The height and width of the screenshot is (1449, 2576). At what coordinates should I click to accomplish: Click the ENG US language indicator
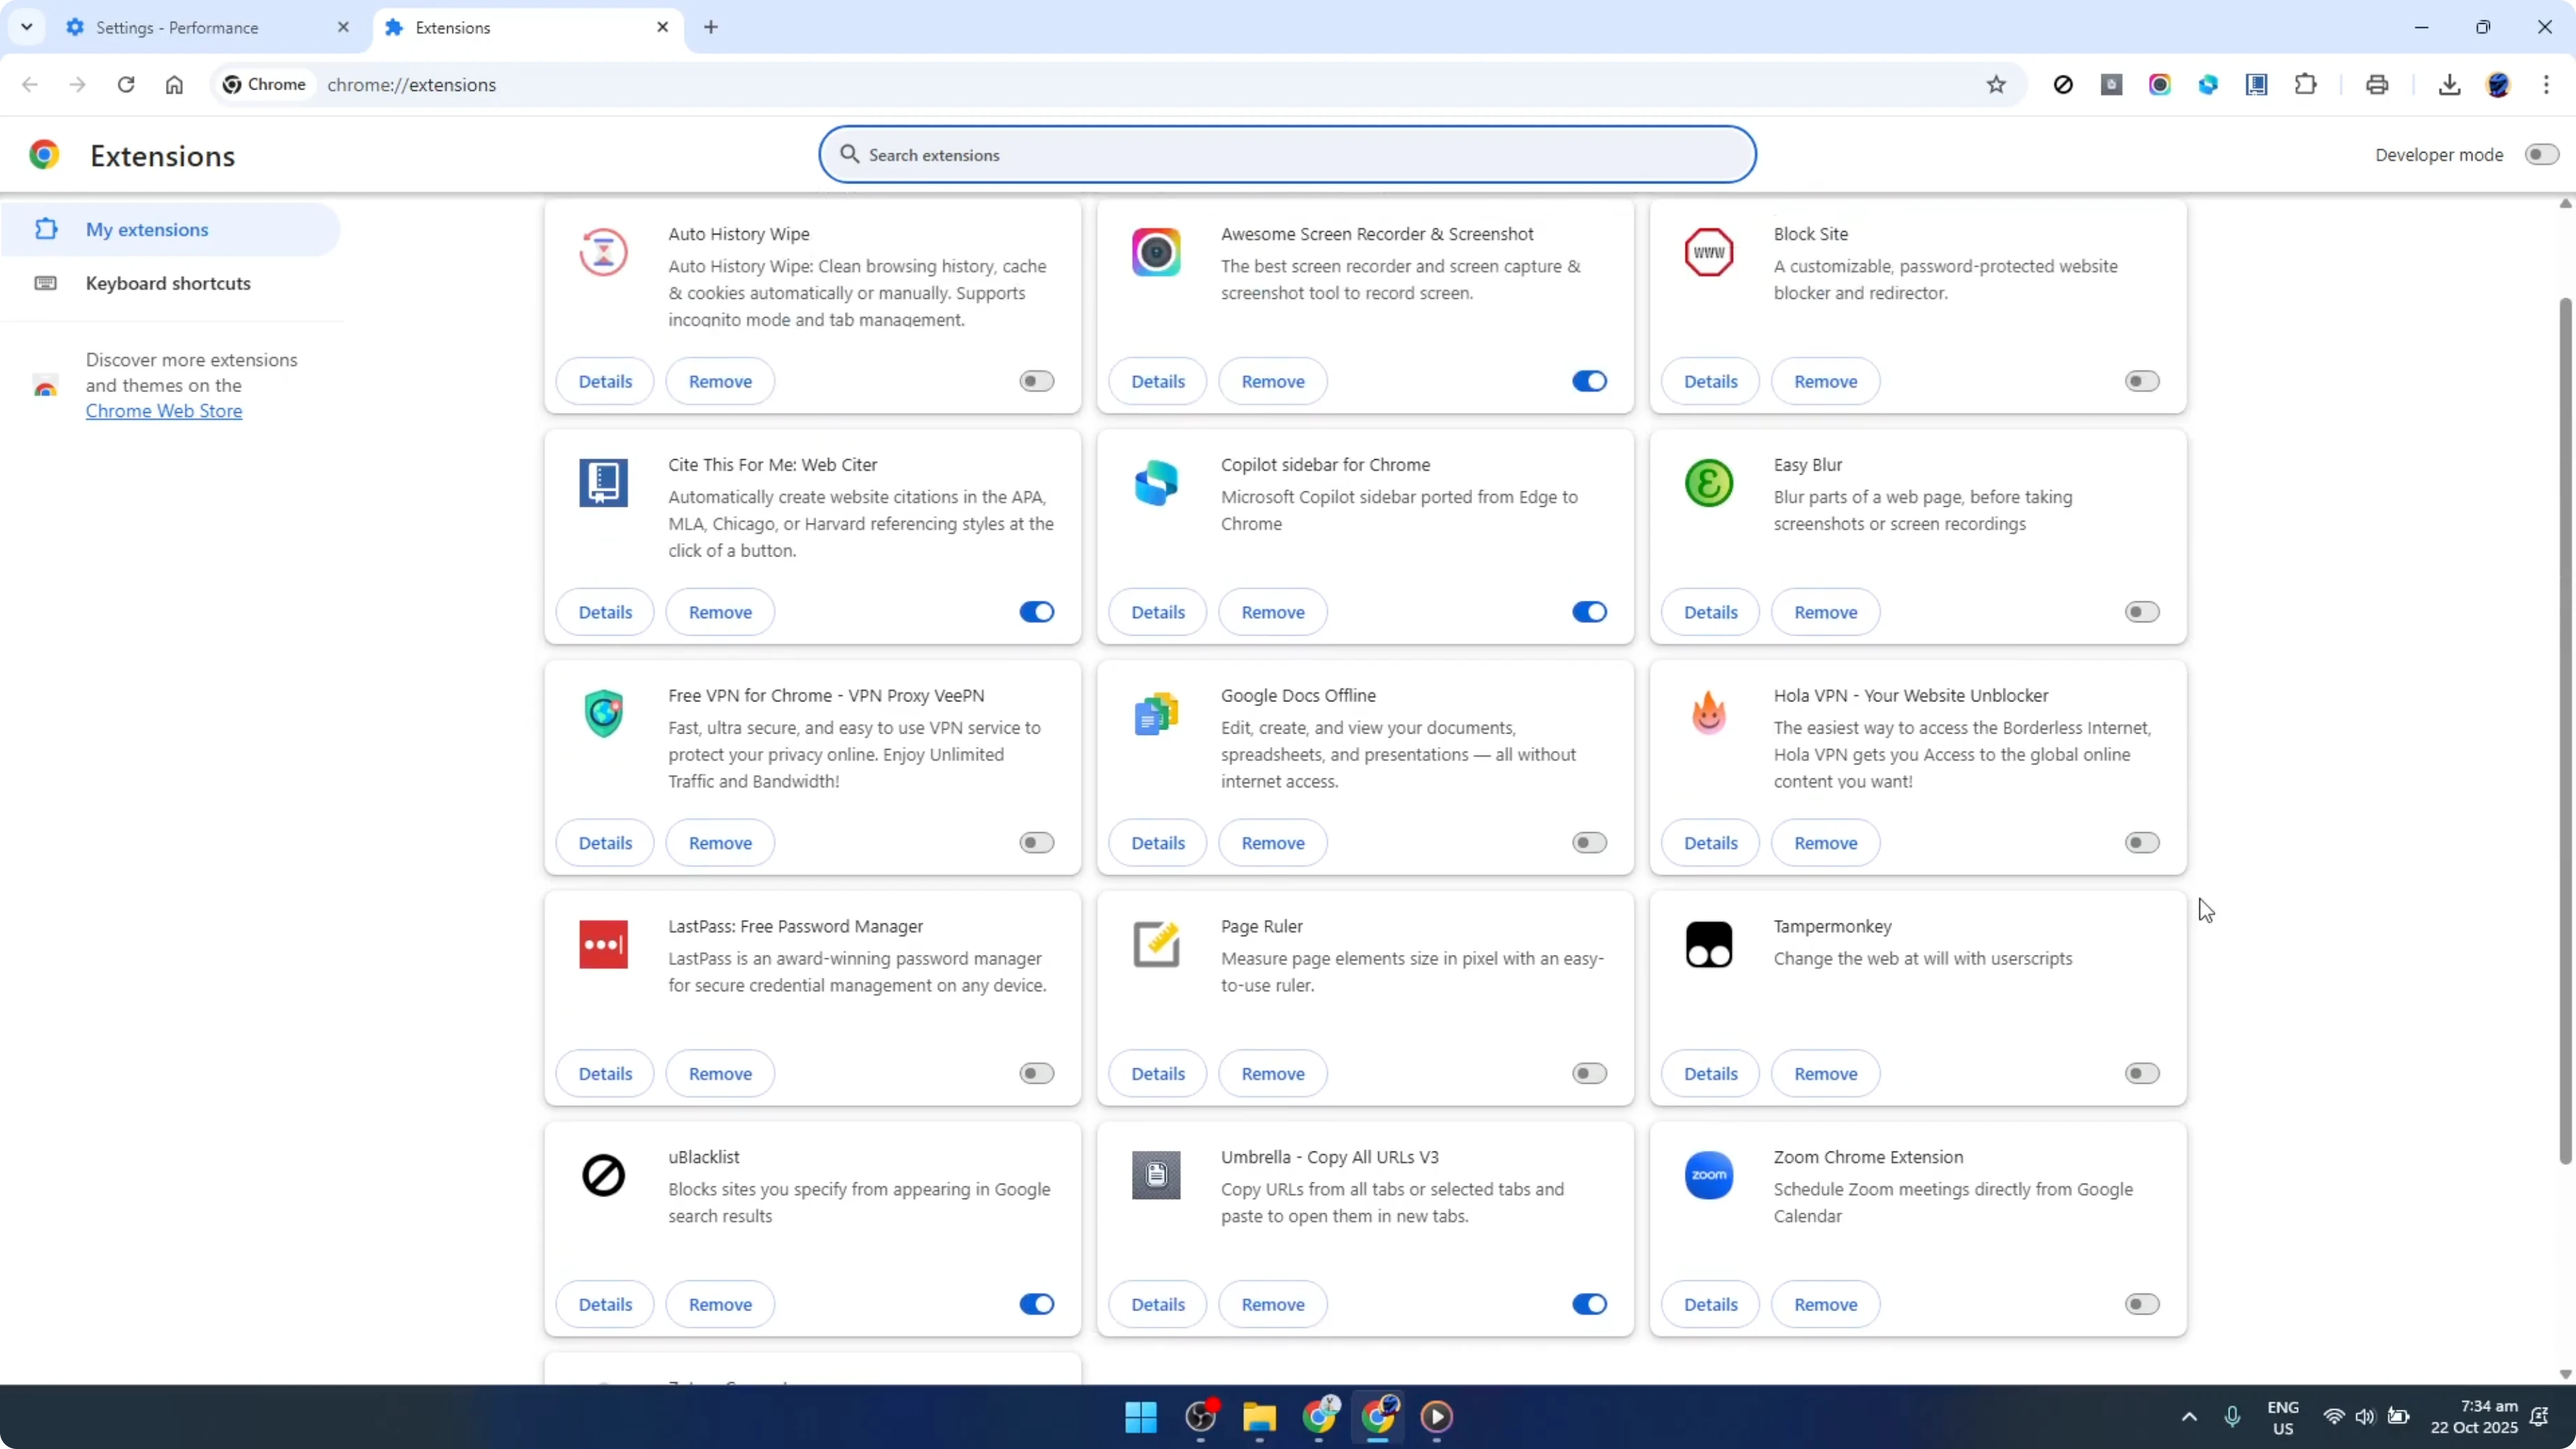click(2283, 1417)
